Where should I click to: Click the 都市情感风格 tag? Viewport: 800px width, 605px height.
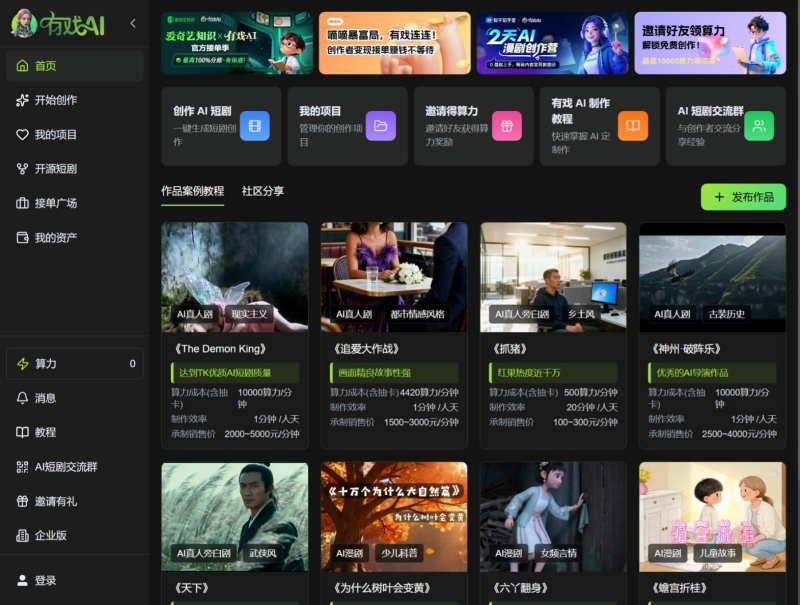pyautogui.click(x=417, y=314)
